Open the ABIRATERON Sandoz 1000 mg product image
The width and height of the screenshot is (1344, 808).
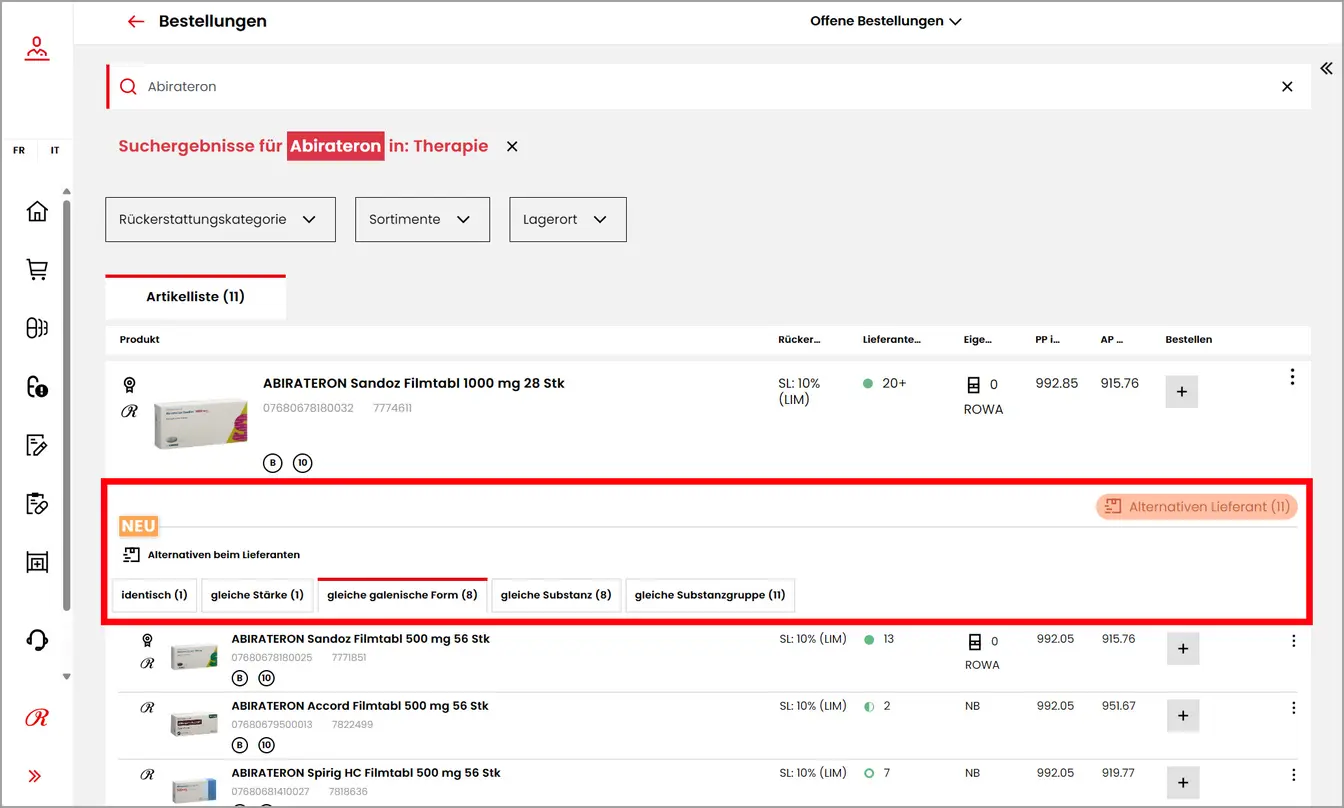pyautogui.click(x=200, y=424)
